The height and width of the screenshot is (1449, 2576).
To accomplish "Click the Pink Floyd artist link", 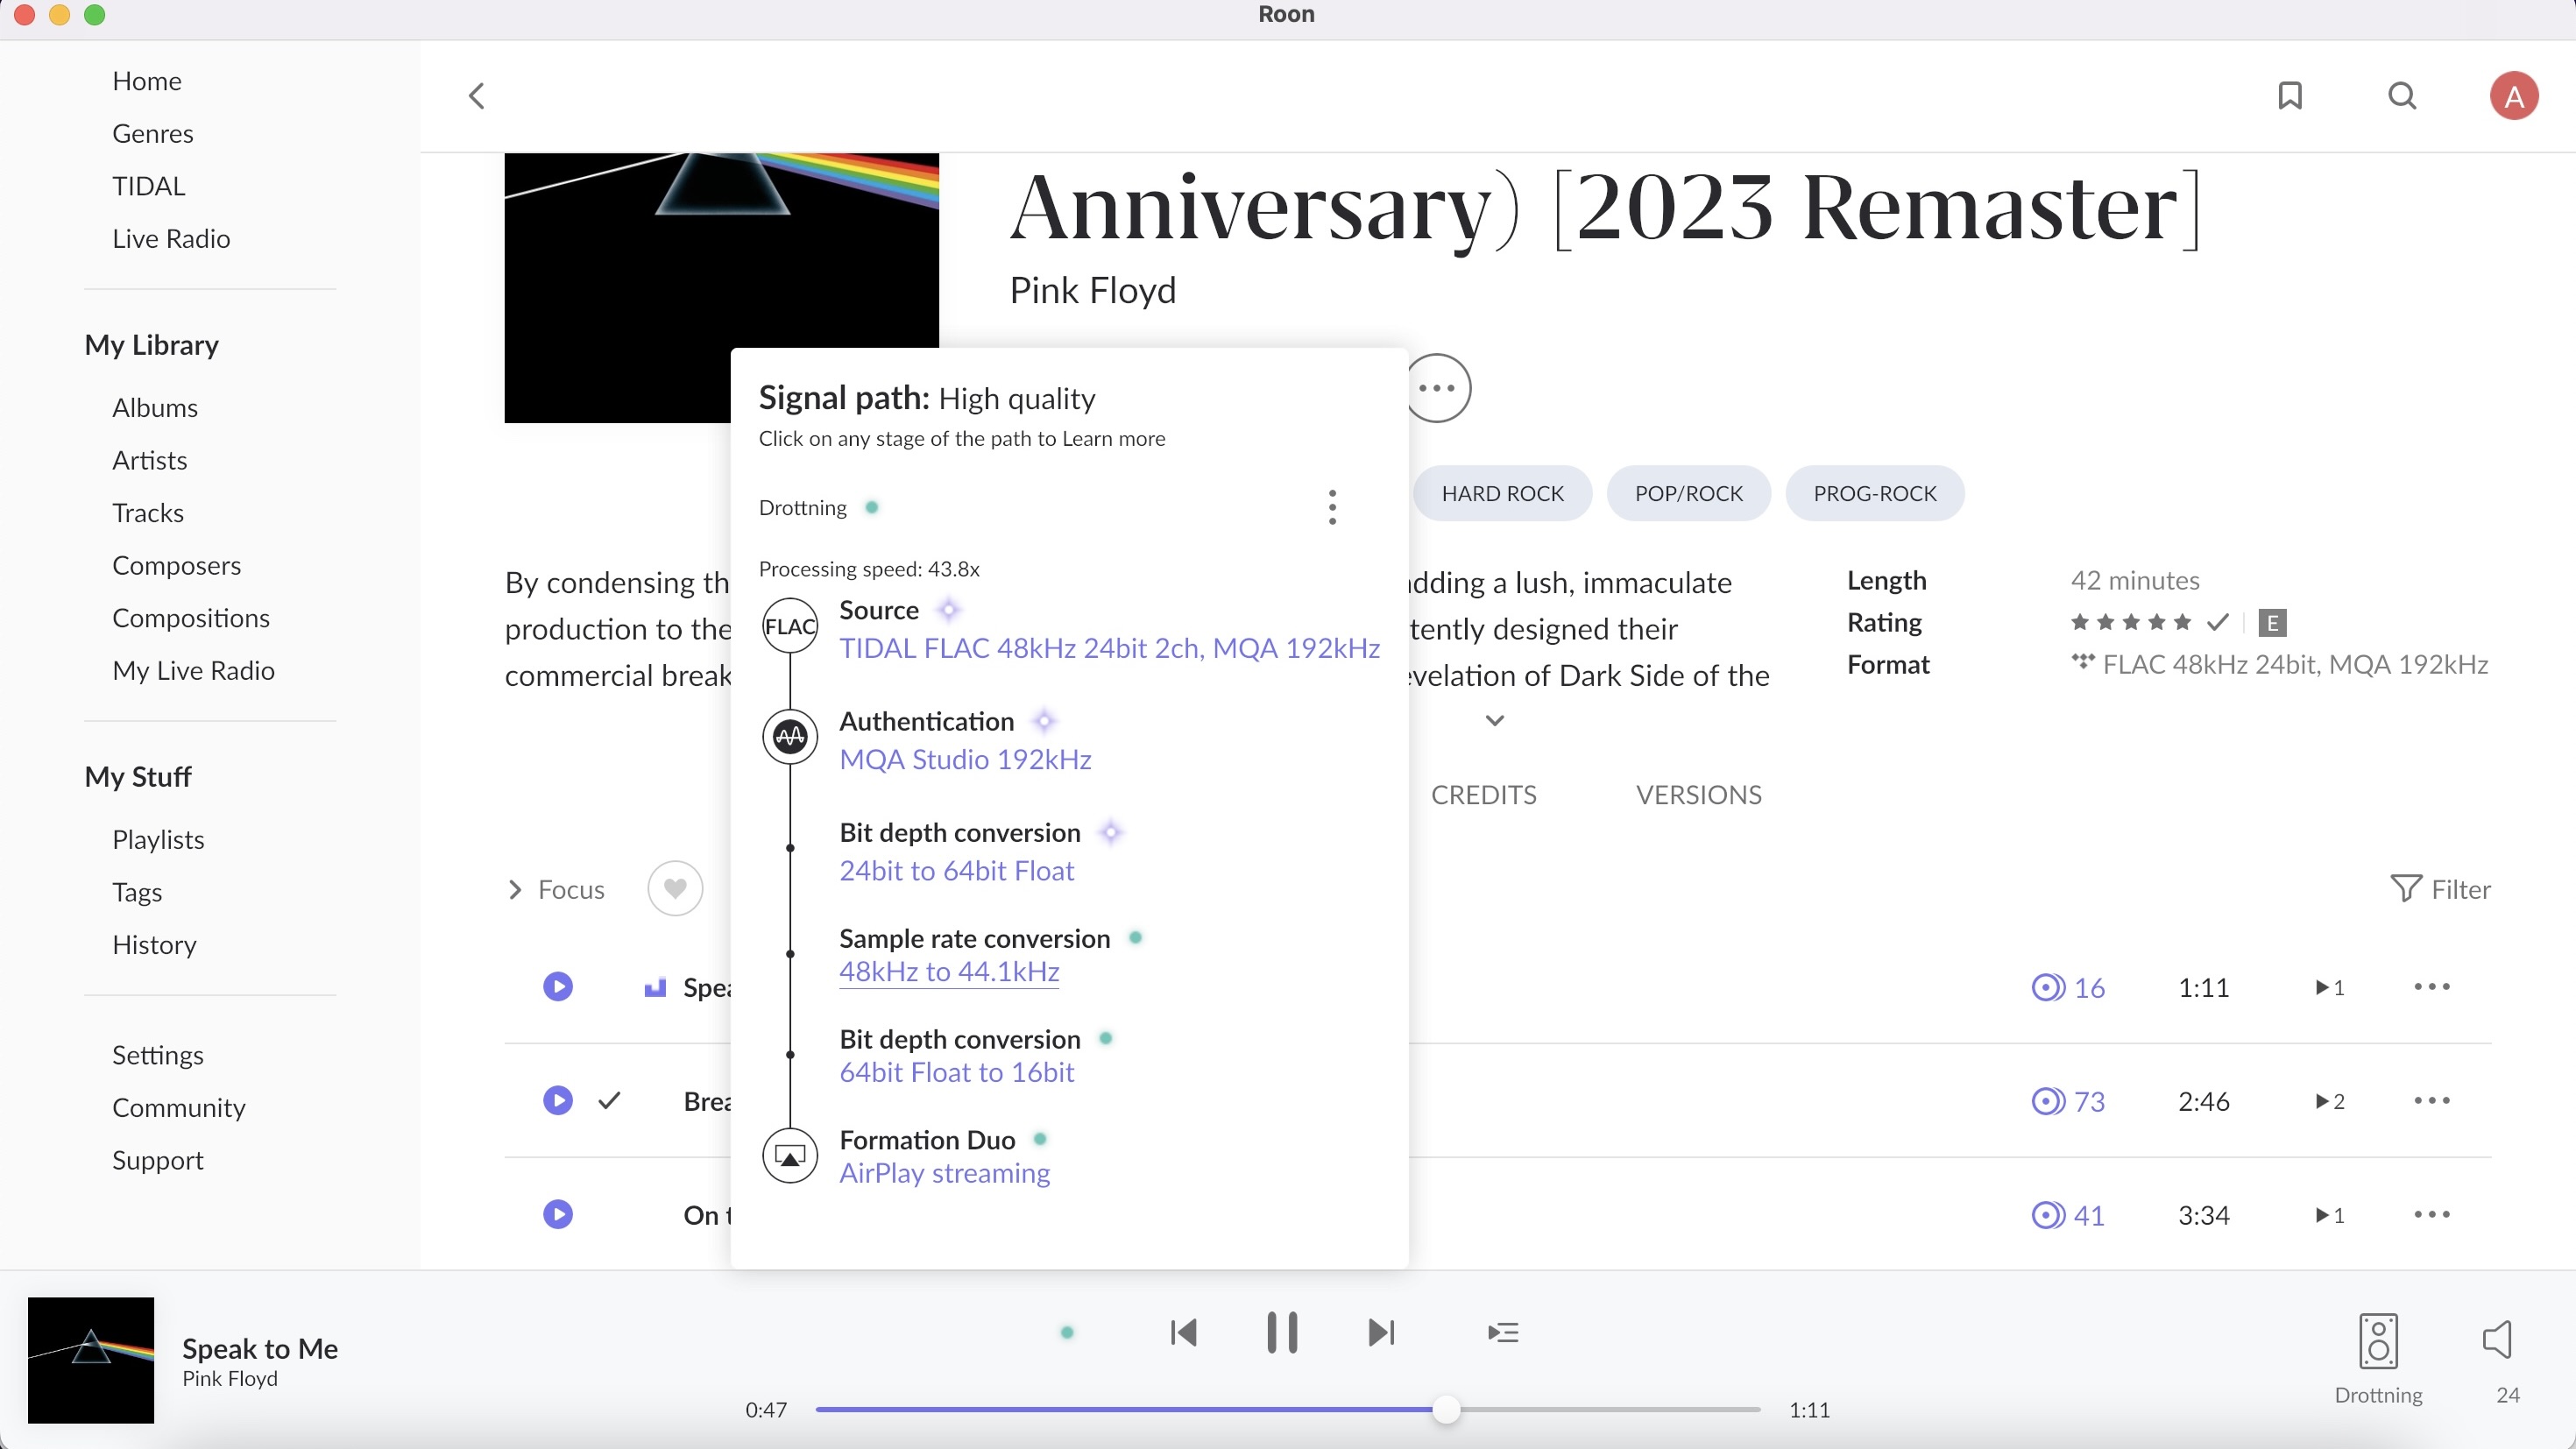I will point(1092,290).
